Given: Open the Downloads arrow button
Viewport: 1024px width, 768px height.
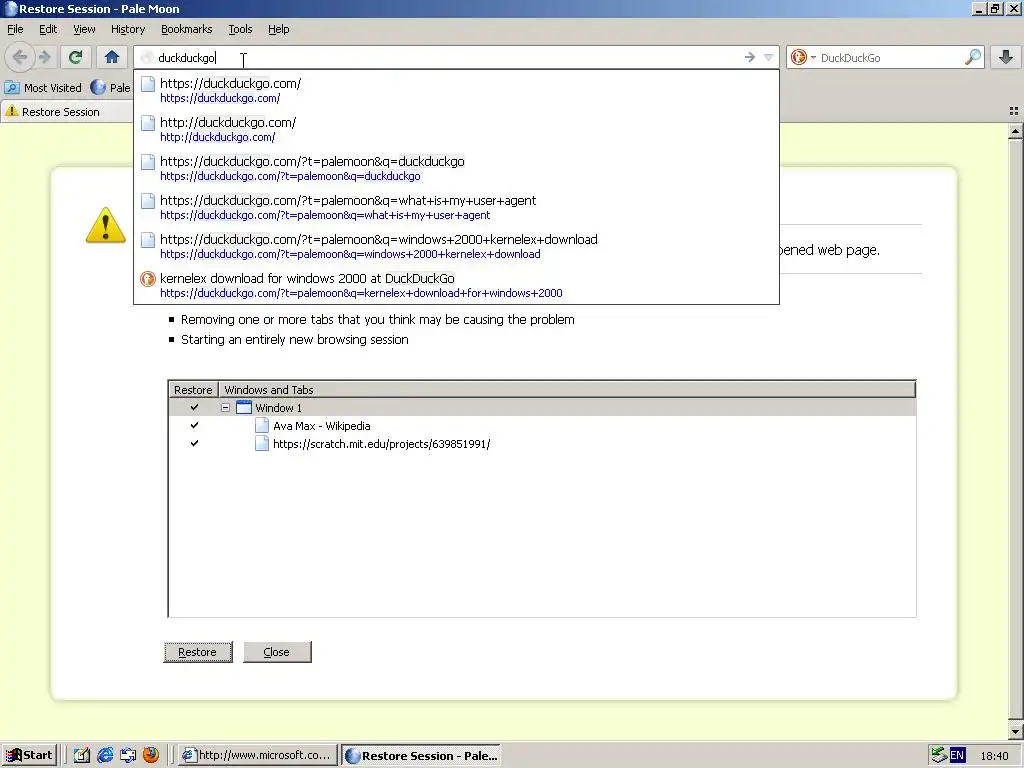Looking at the screenshot, I should [1006, 57].
